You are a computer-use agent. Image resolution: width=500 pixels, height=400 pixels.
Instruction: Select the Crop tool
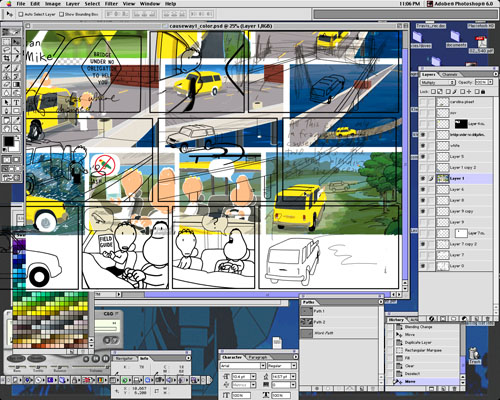point(6,58)
